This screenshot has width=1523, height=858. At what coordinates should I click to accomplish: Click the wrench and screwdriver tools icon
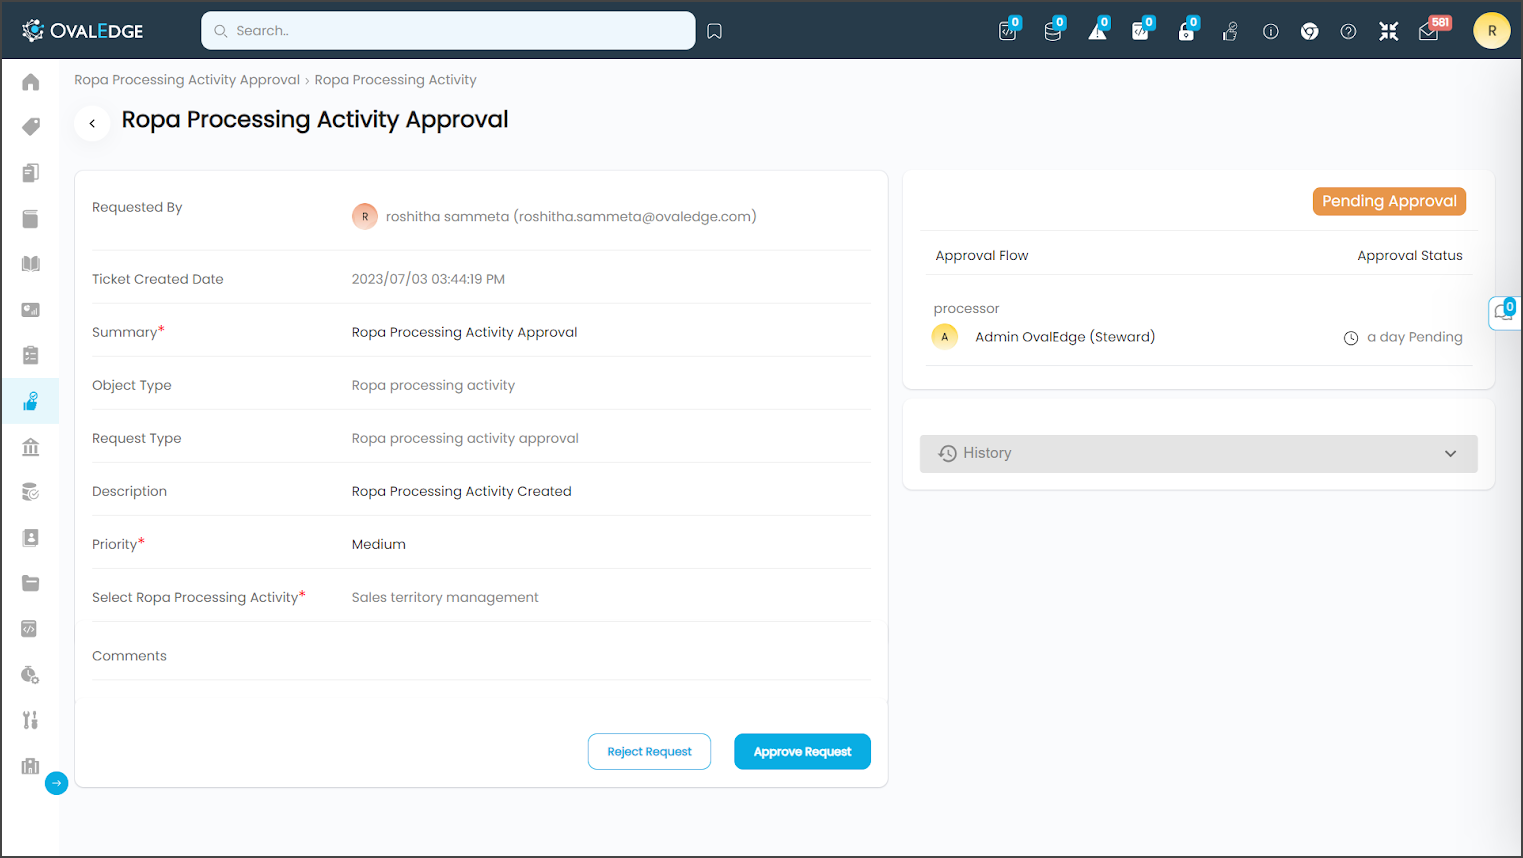(31, 720)
